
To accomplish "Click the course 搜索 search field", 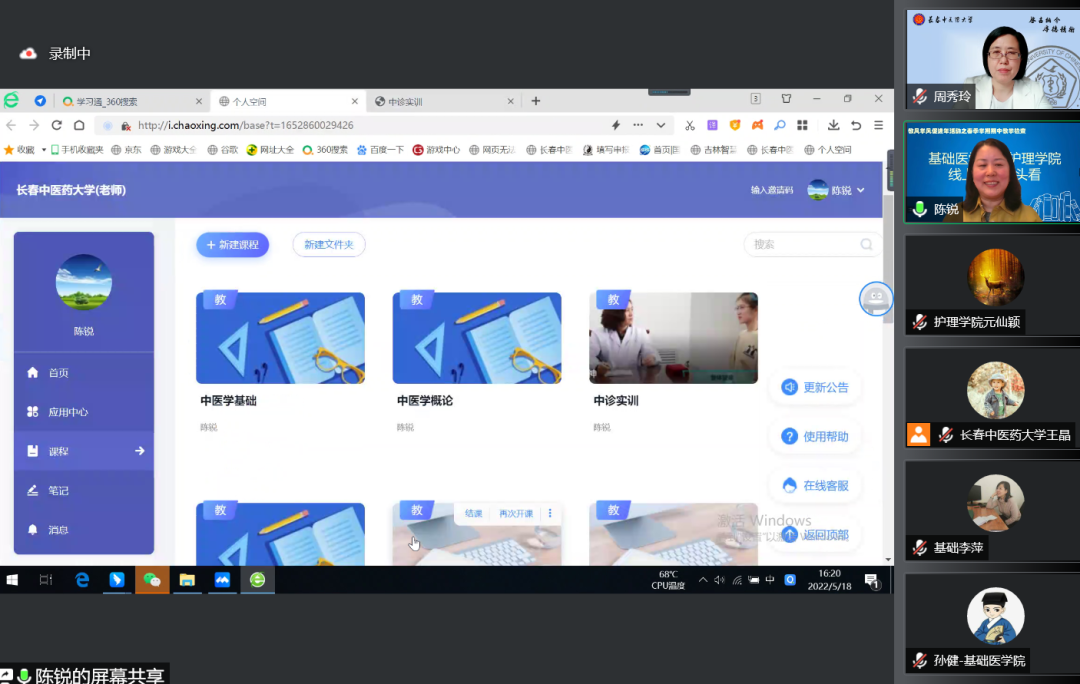I will (x=805, y=245).
